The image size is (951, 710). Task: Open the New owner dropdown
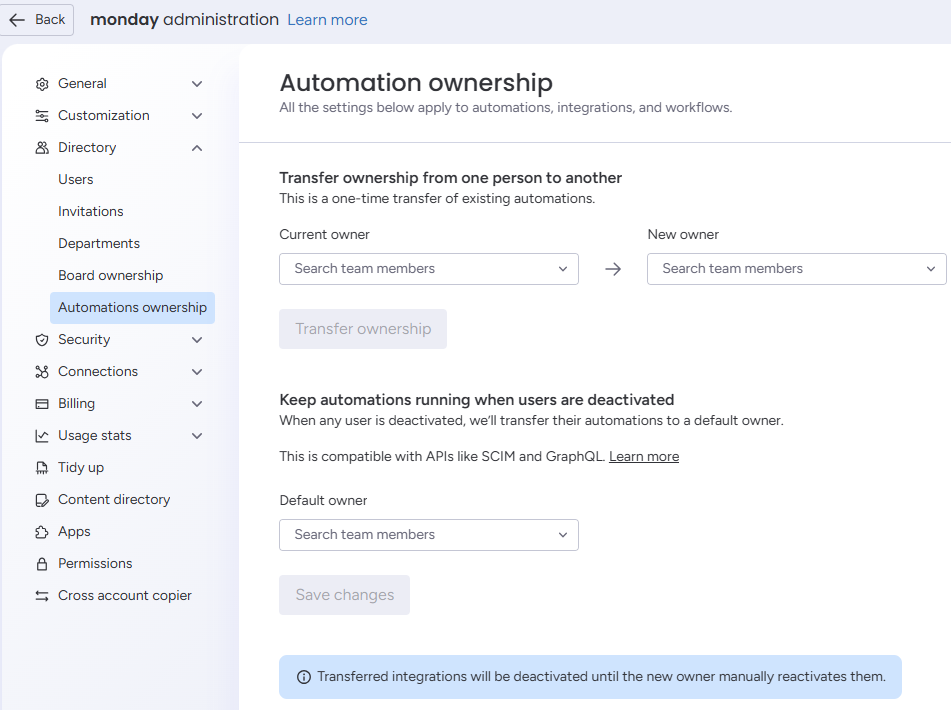796,269
